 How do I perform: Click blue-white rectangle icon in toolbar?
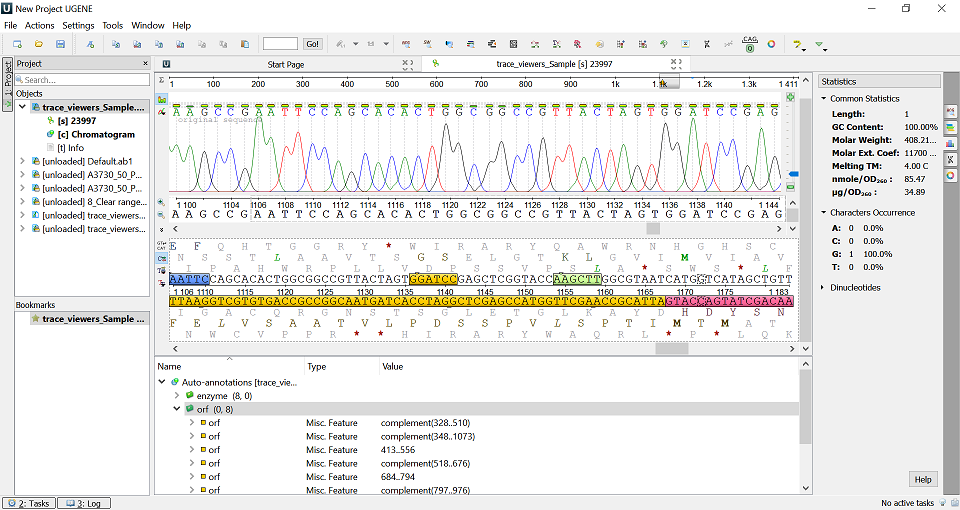[x=685, y=44]
